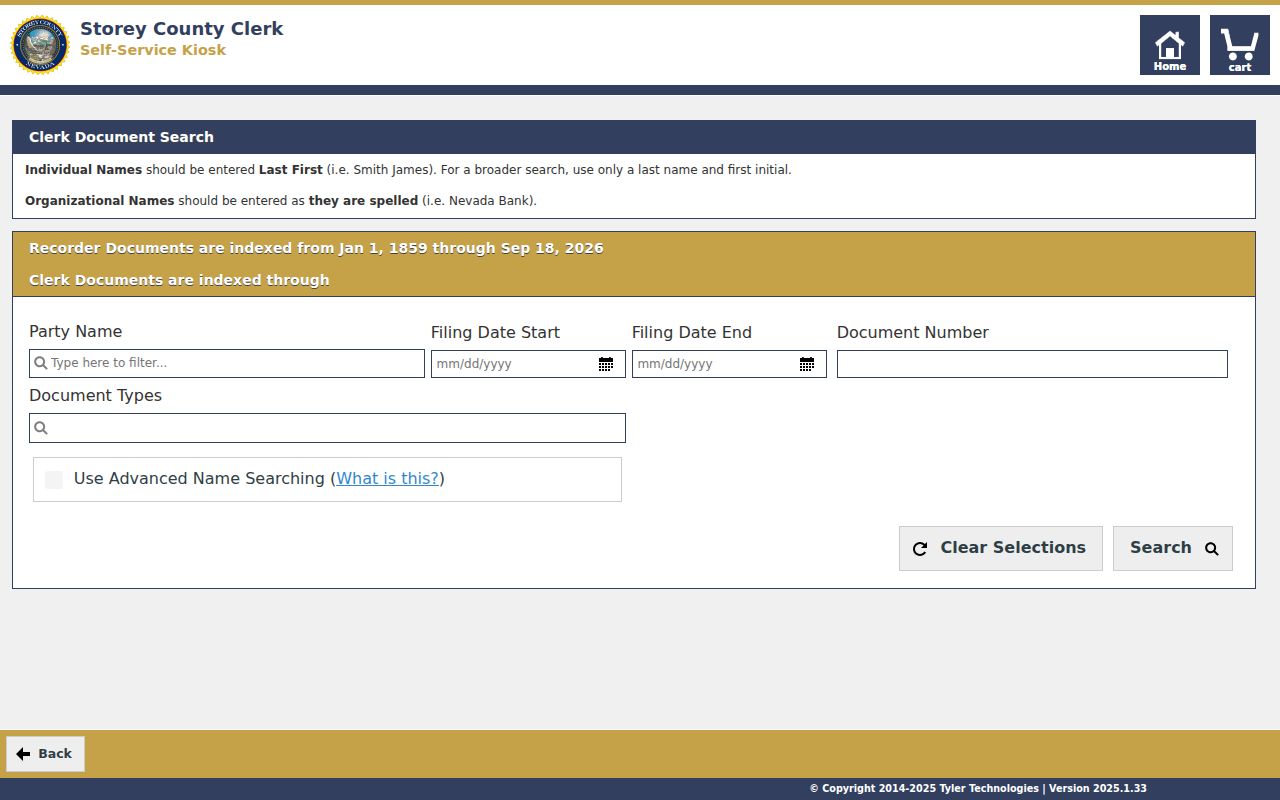Open the shopping cart icon
The width and height of the screenshot is (1280, 800).
1240,45
